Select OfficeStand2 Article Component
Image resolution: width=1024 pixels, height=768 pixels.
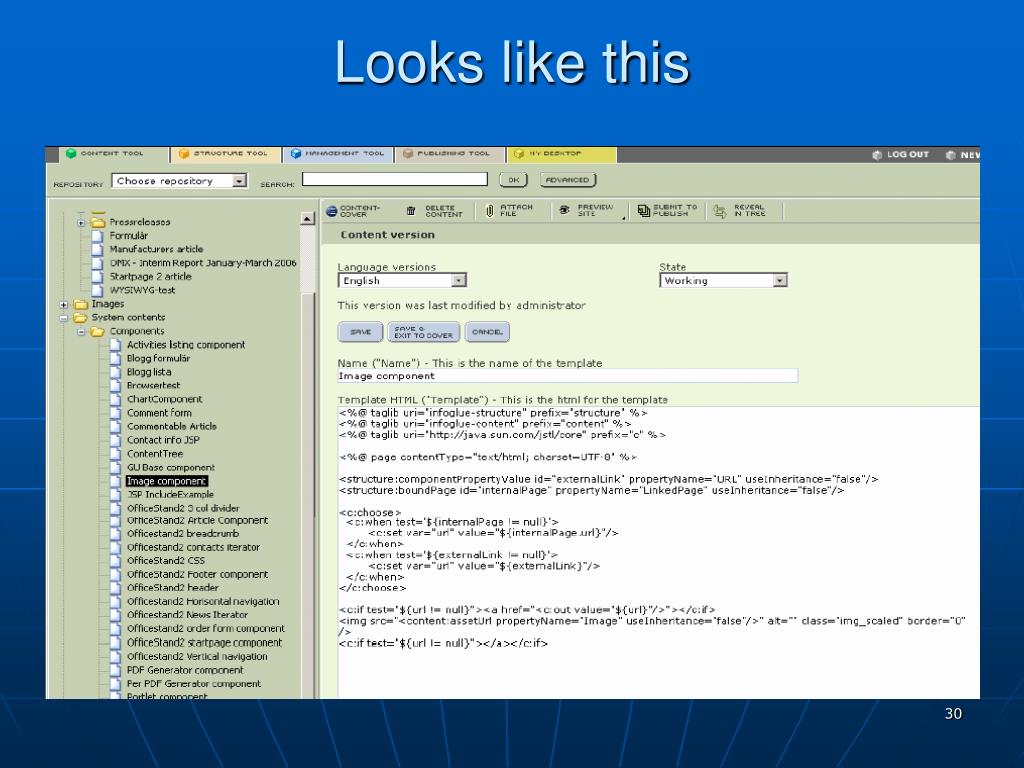click(197, 521)
